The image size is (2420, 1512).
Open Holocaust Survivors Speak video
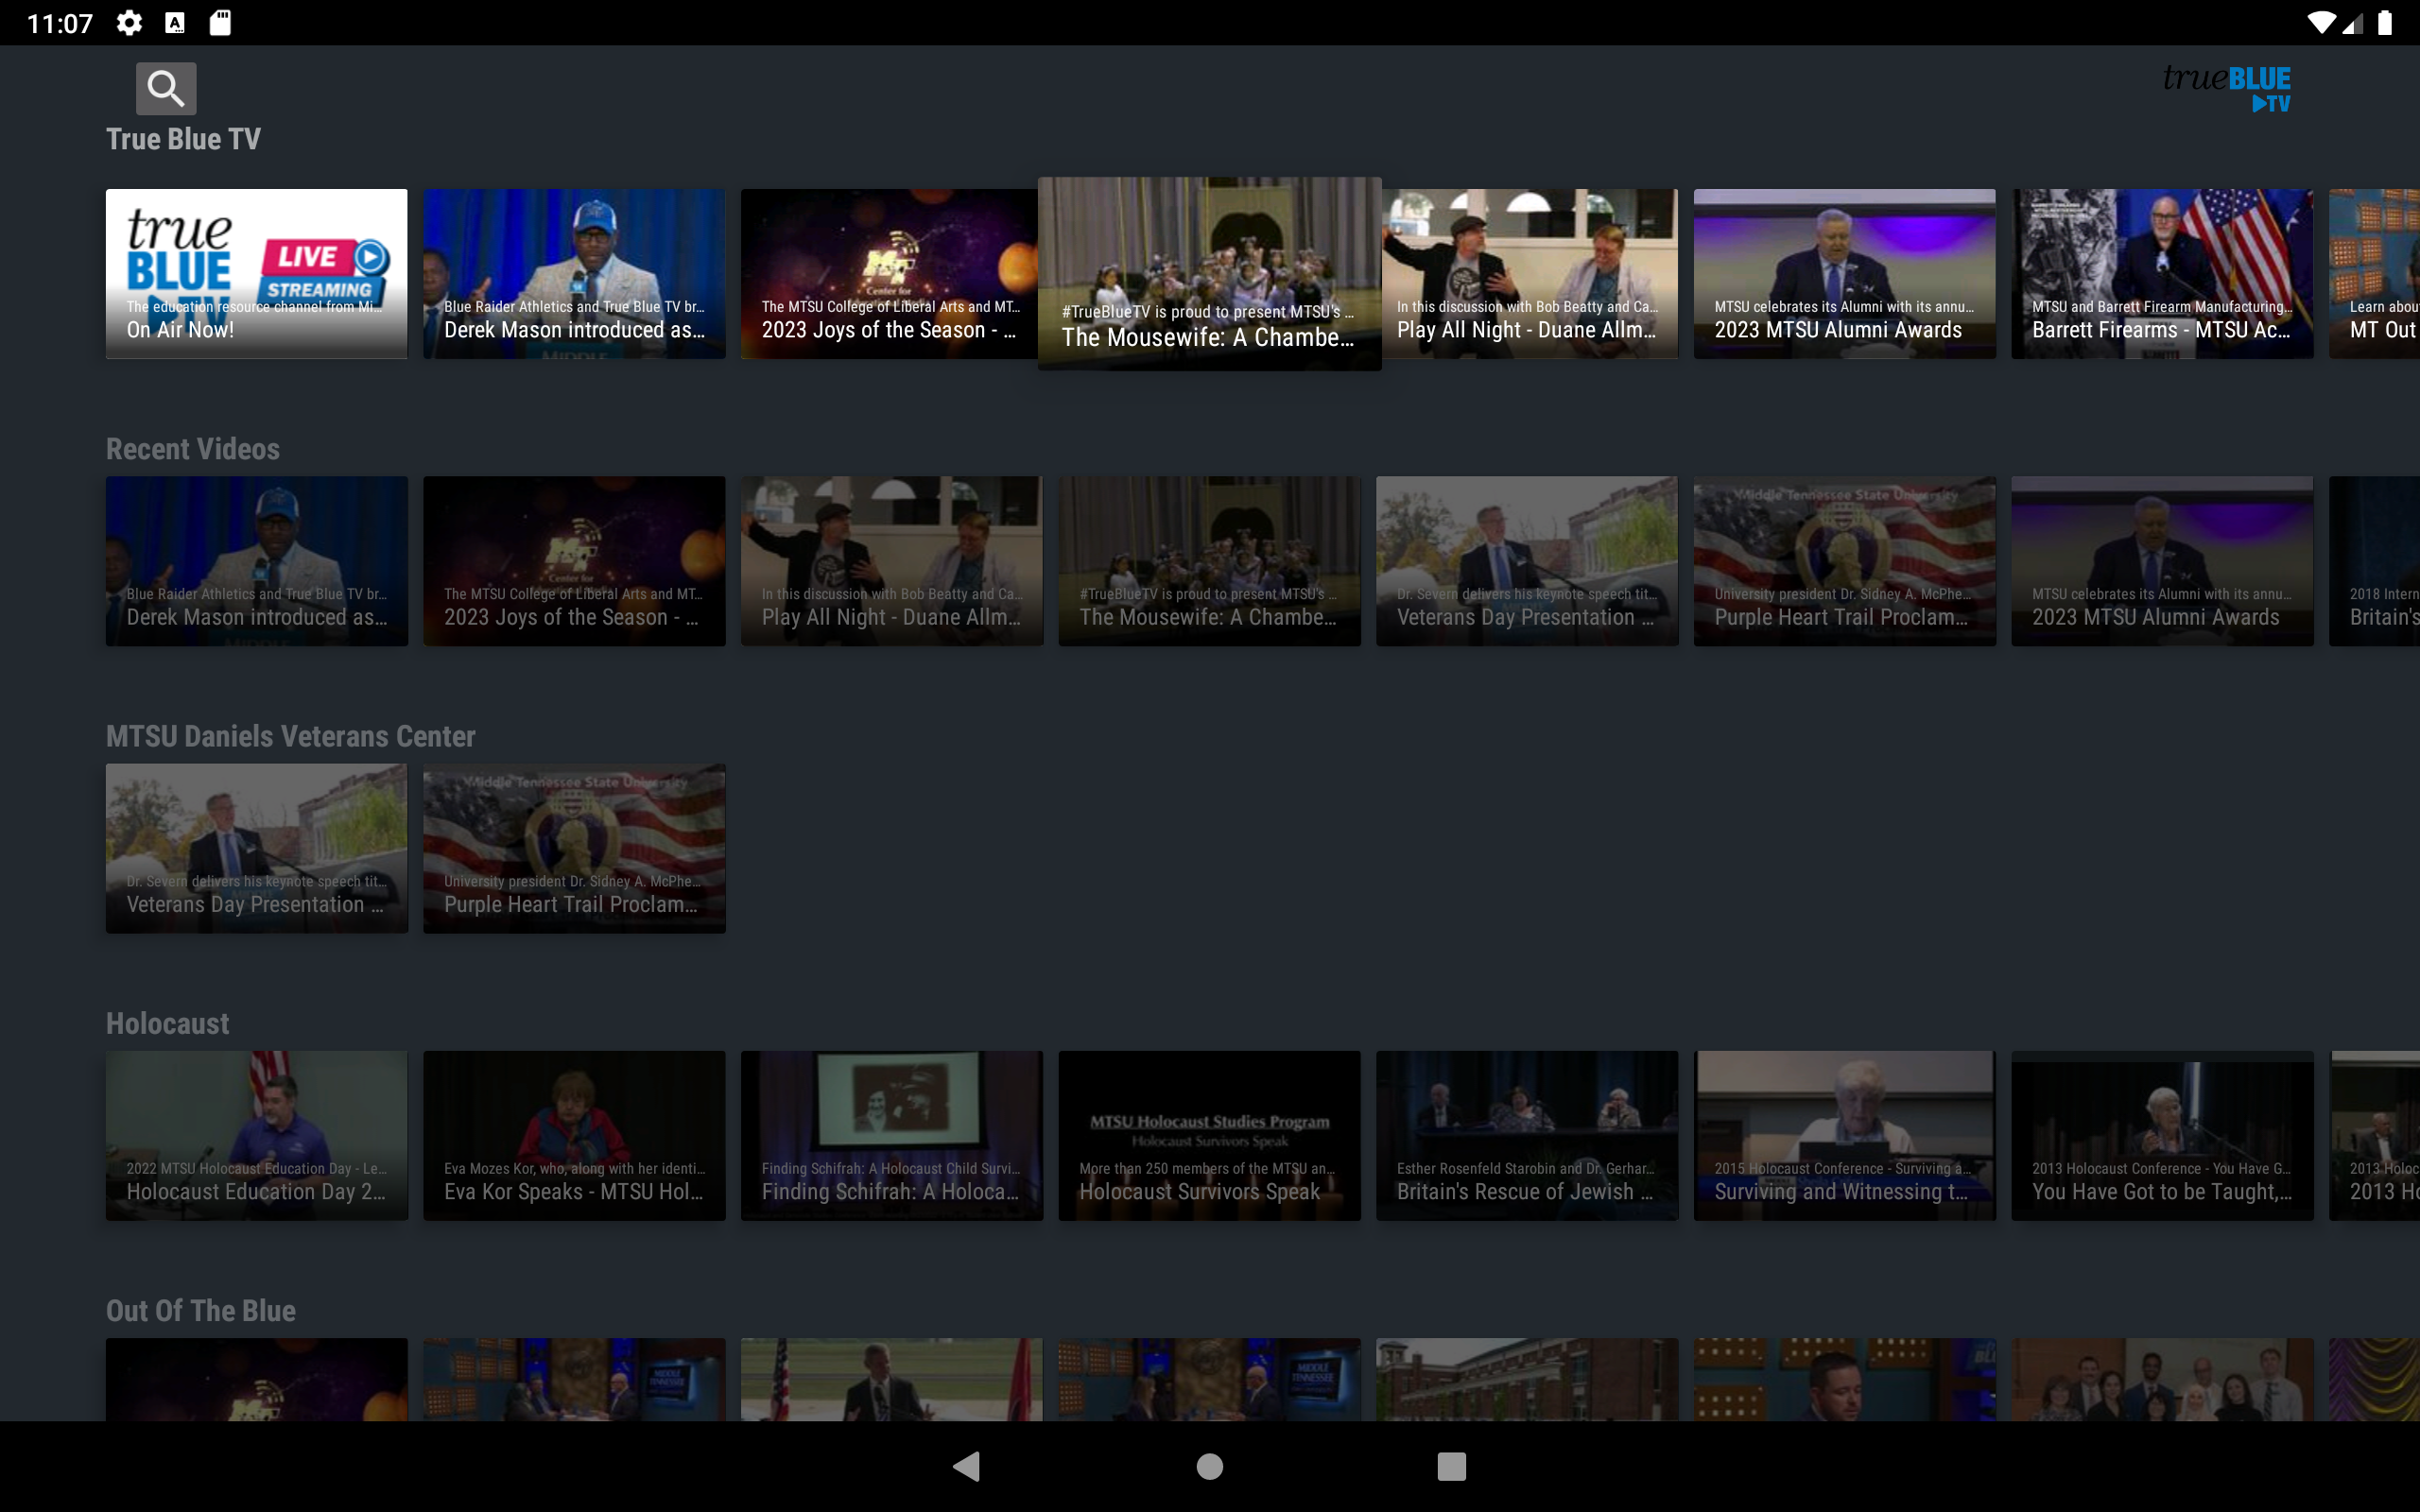[x=1209, y=1135]
